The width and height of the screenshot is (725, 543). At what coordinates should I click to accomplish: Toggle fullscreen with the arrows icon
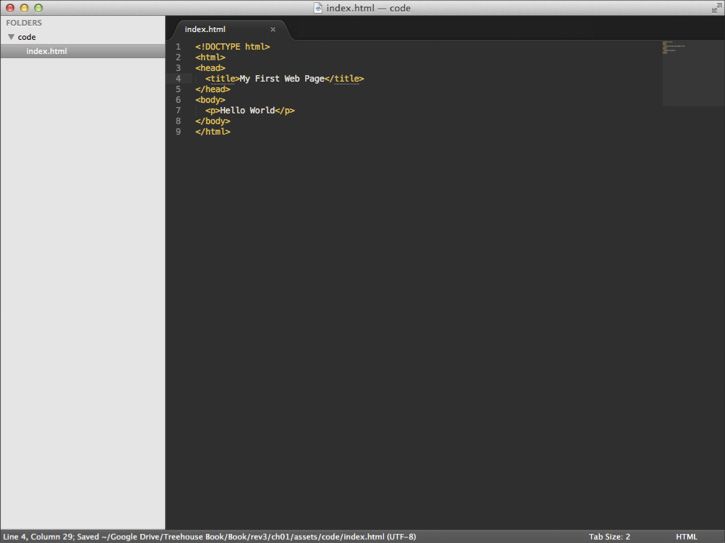[x=716, y=7]
